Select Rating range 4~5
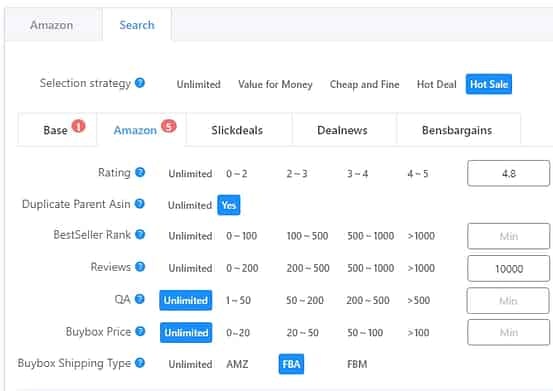Viewport: 553px width, 391px height. coord(418,173)
